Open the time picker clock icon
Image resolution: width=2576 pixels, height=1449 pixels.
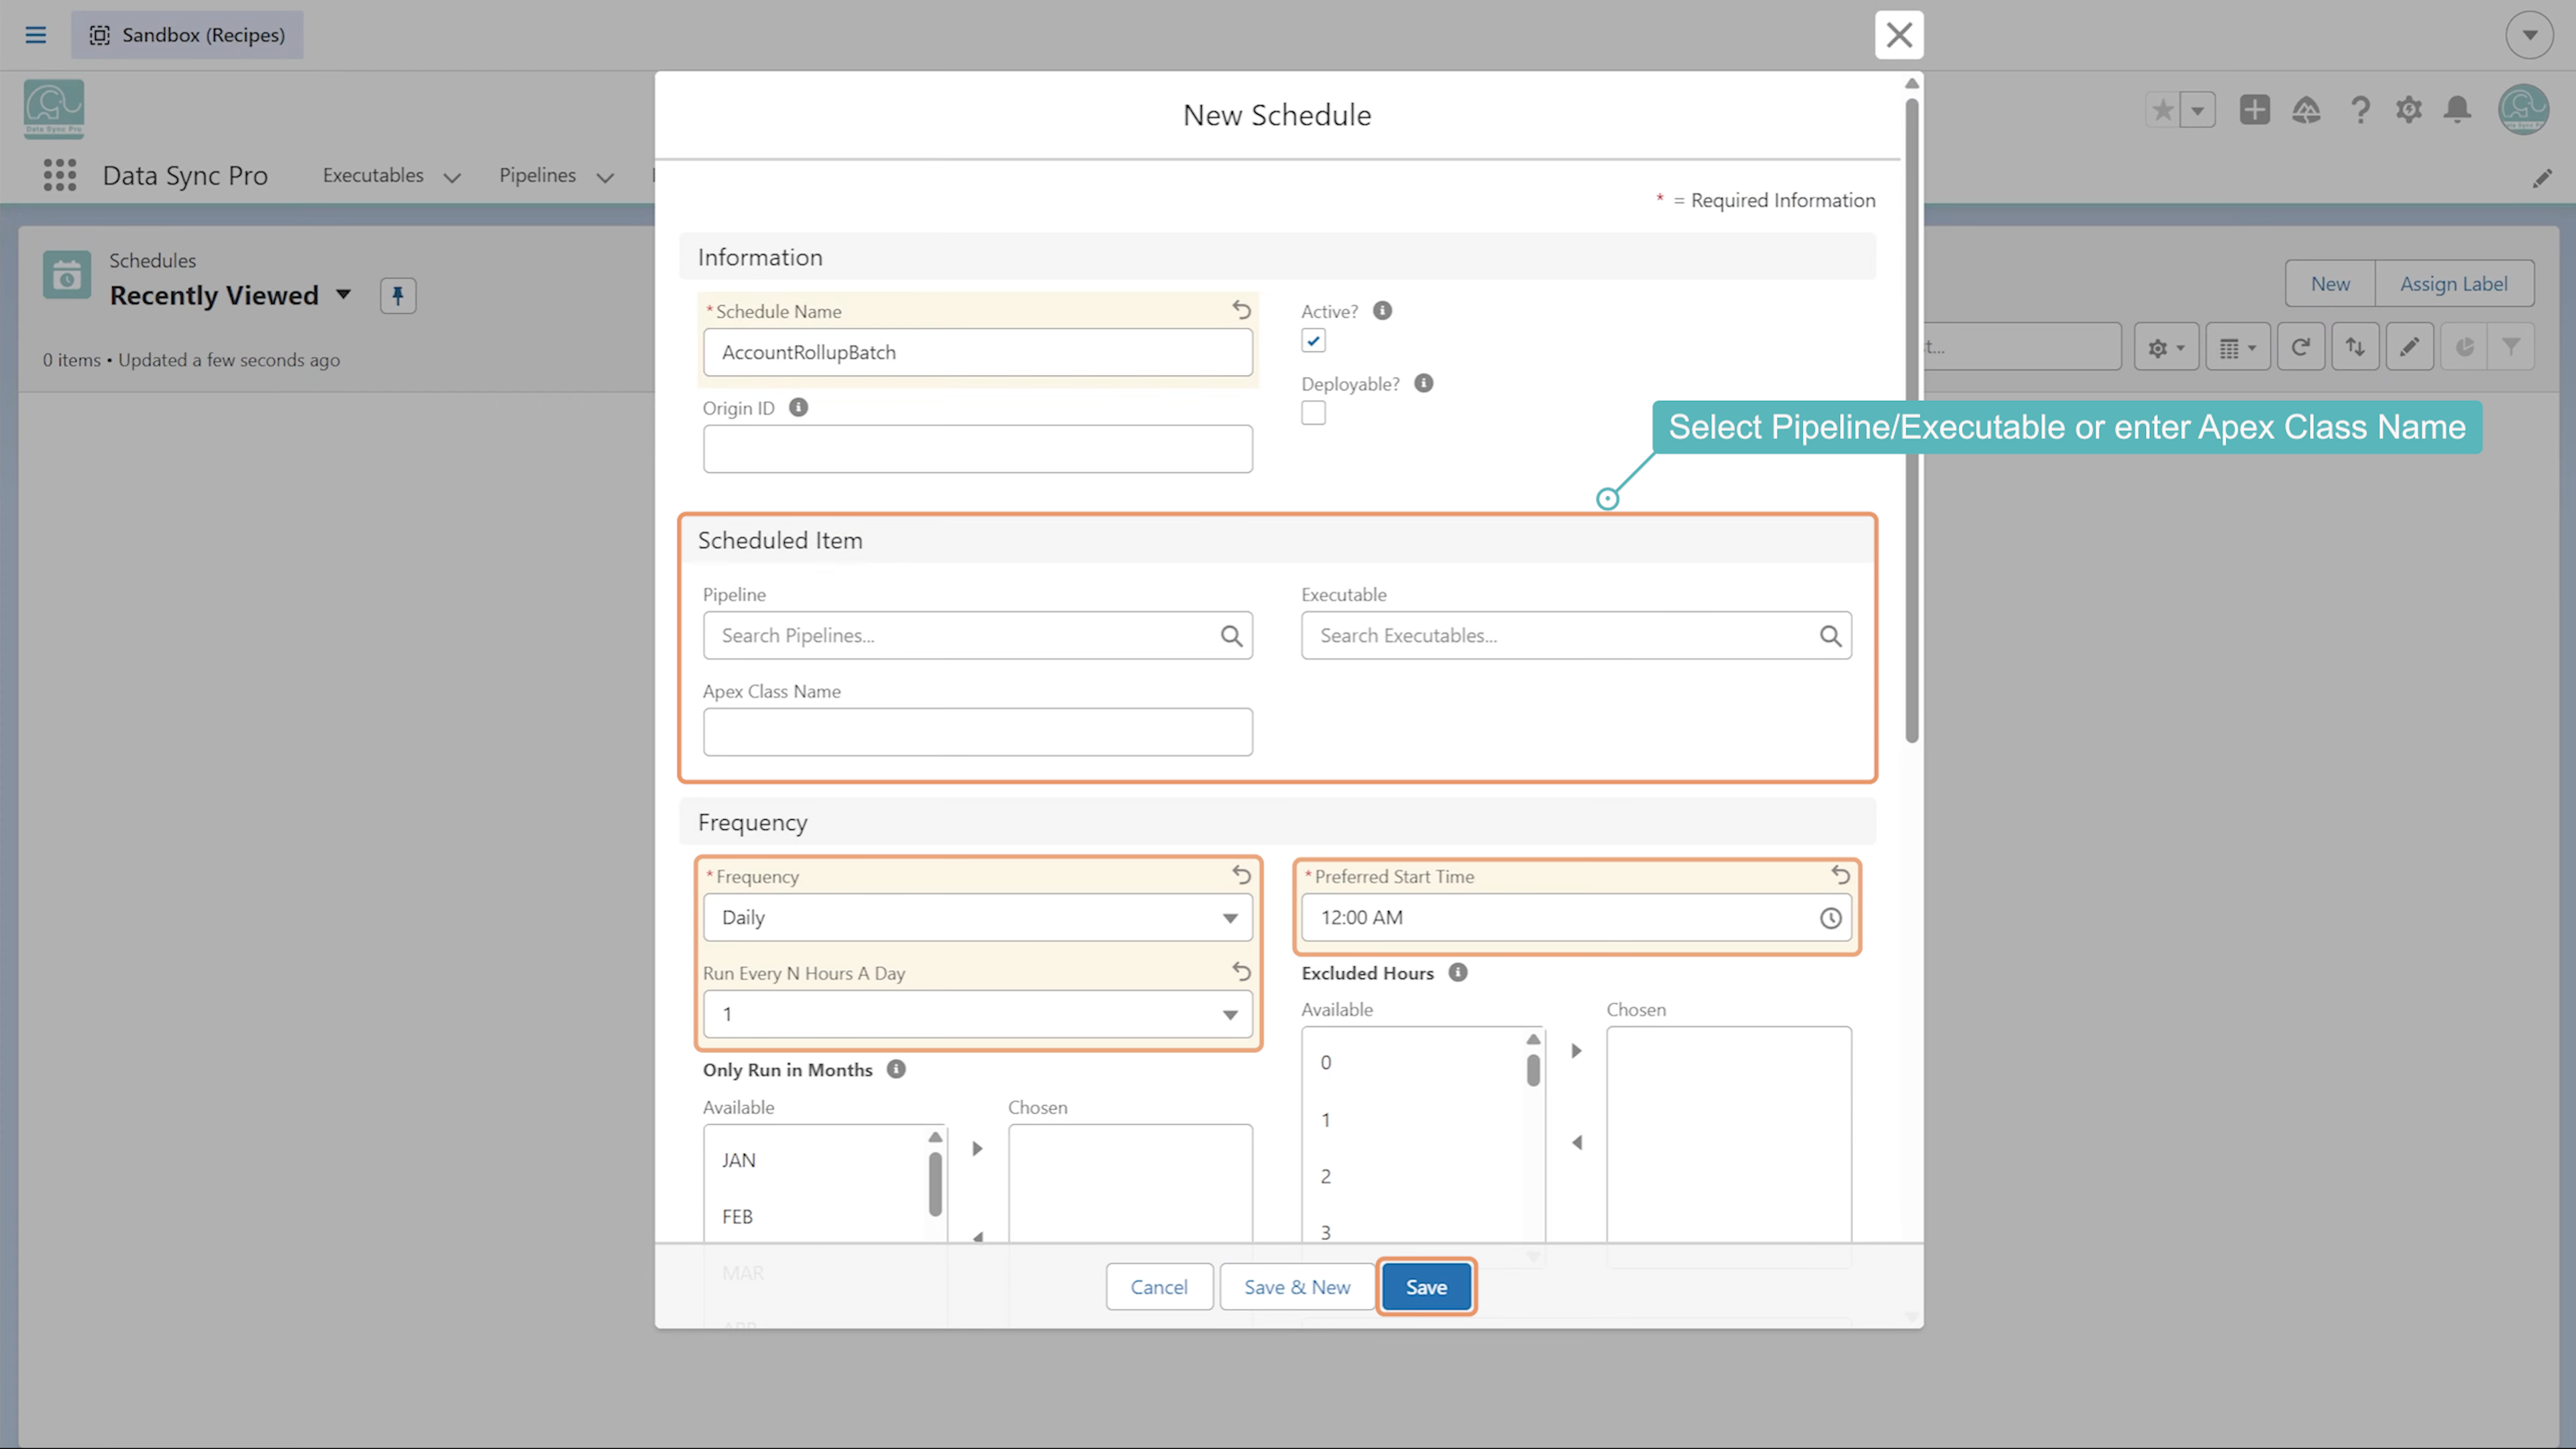[1830, 918]
